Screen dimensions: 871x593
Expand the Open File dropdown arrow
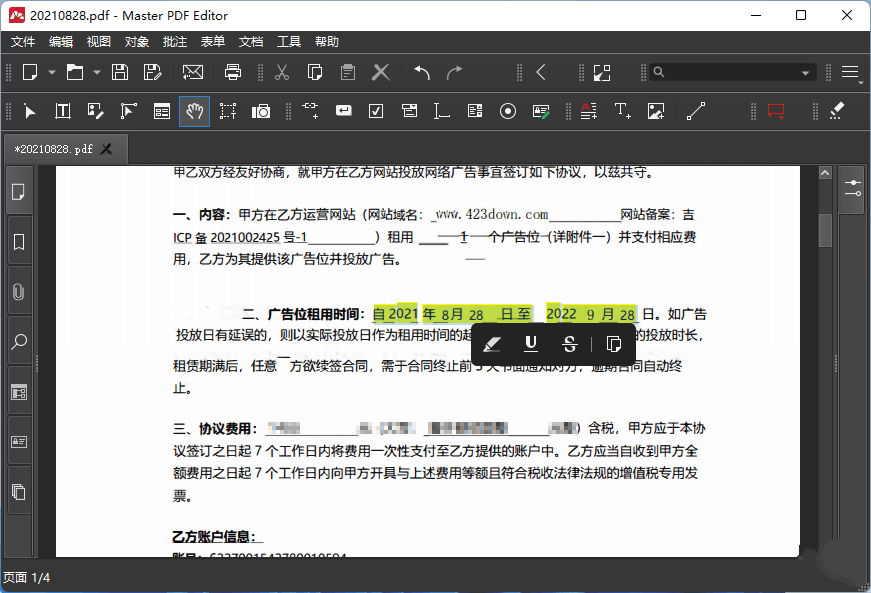coord(95,72)
